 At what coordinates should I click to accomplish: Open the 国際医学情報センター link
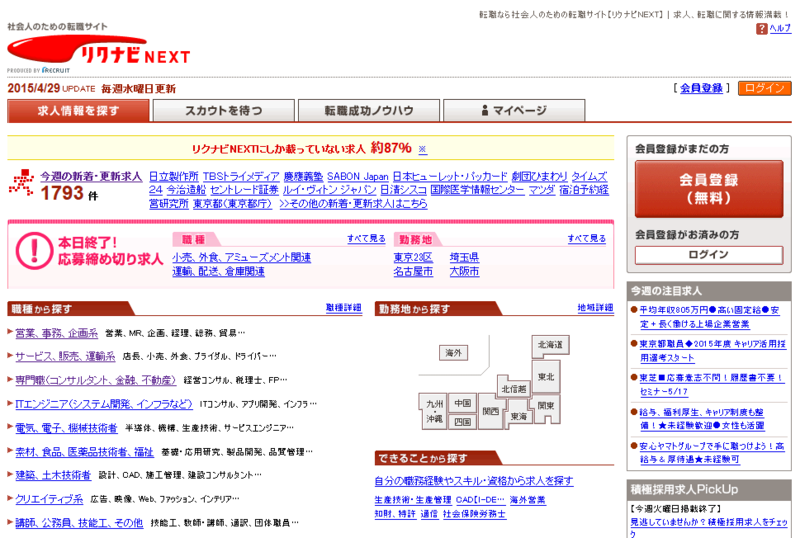(x=477, y=190)
